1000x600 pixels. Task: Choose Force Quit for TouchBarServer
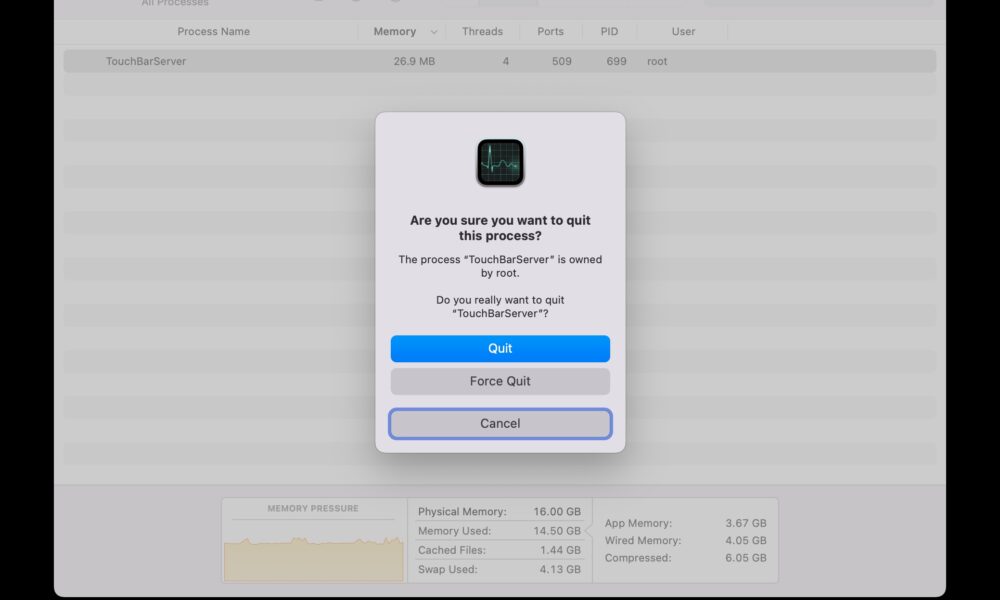coord(500,381)
